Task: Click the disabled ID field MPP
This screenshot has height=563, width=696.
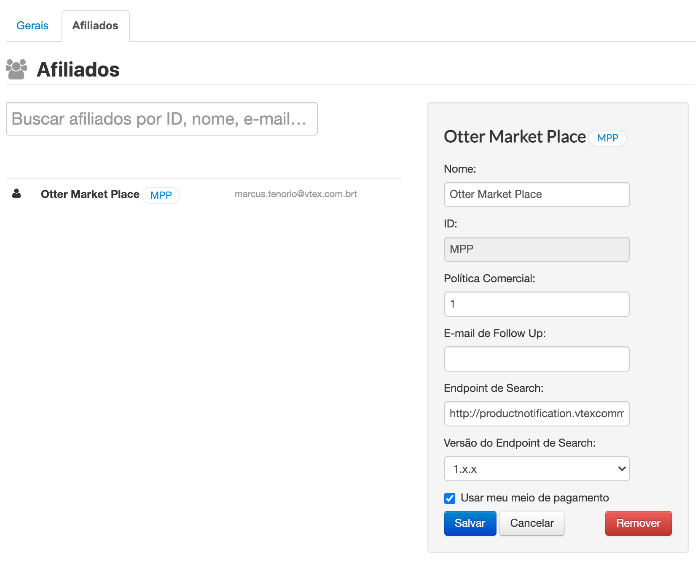Action: [537, 249]
